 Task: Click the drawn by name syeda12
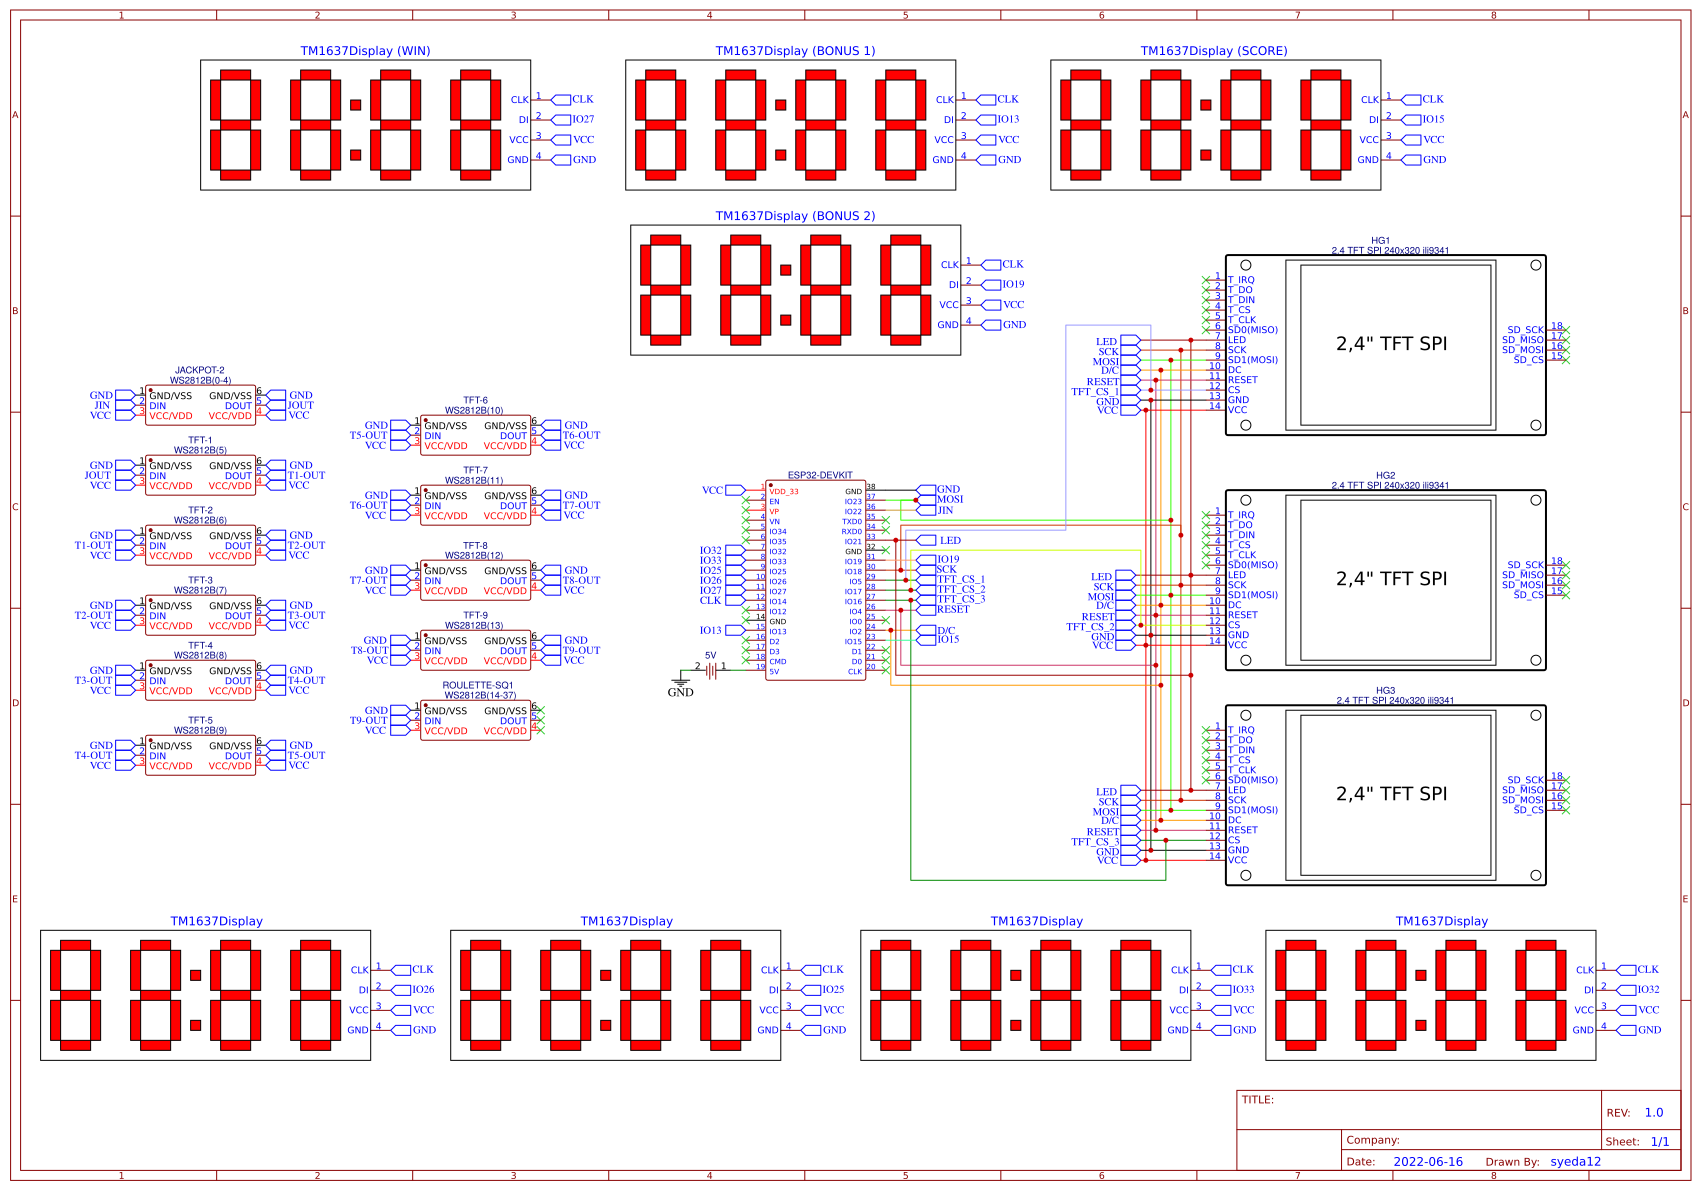(x=1575, y=1161)
